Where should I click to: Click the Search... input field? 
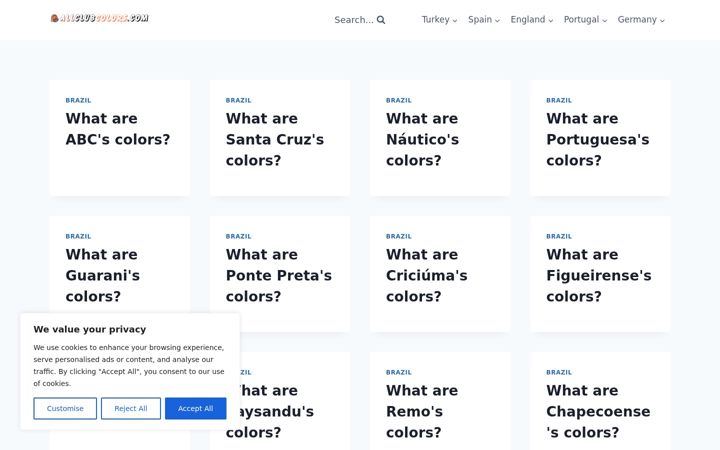354,20
